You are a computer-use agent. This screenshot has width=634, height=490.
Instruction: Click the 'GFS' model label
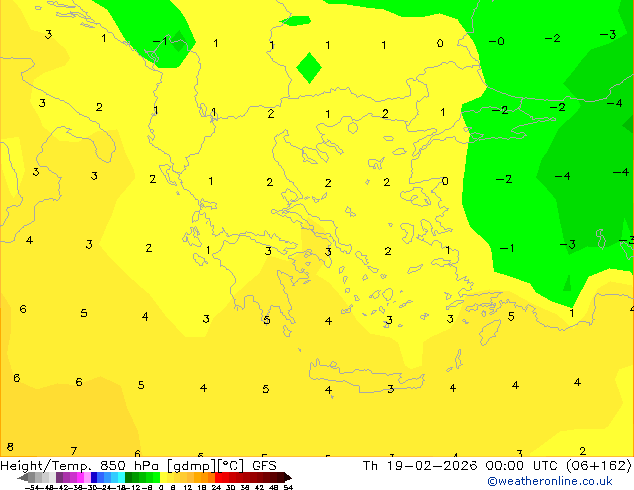[x=264, y=466]
